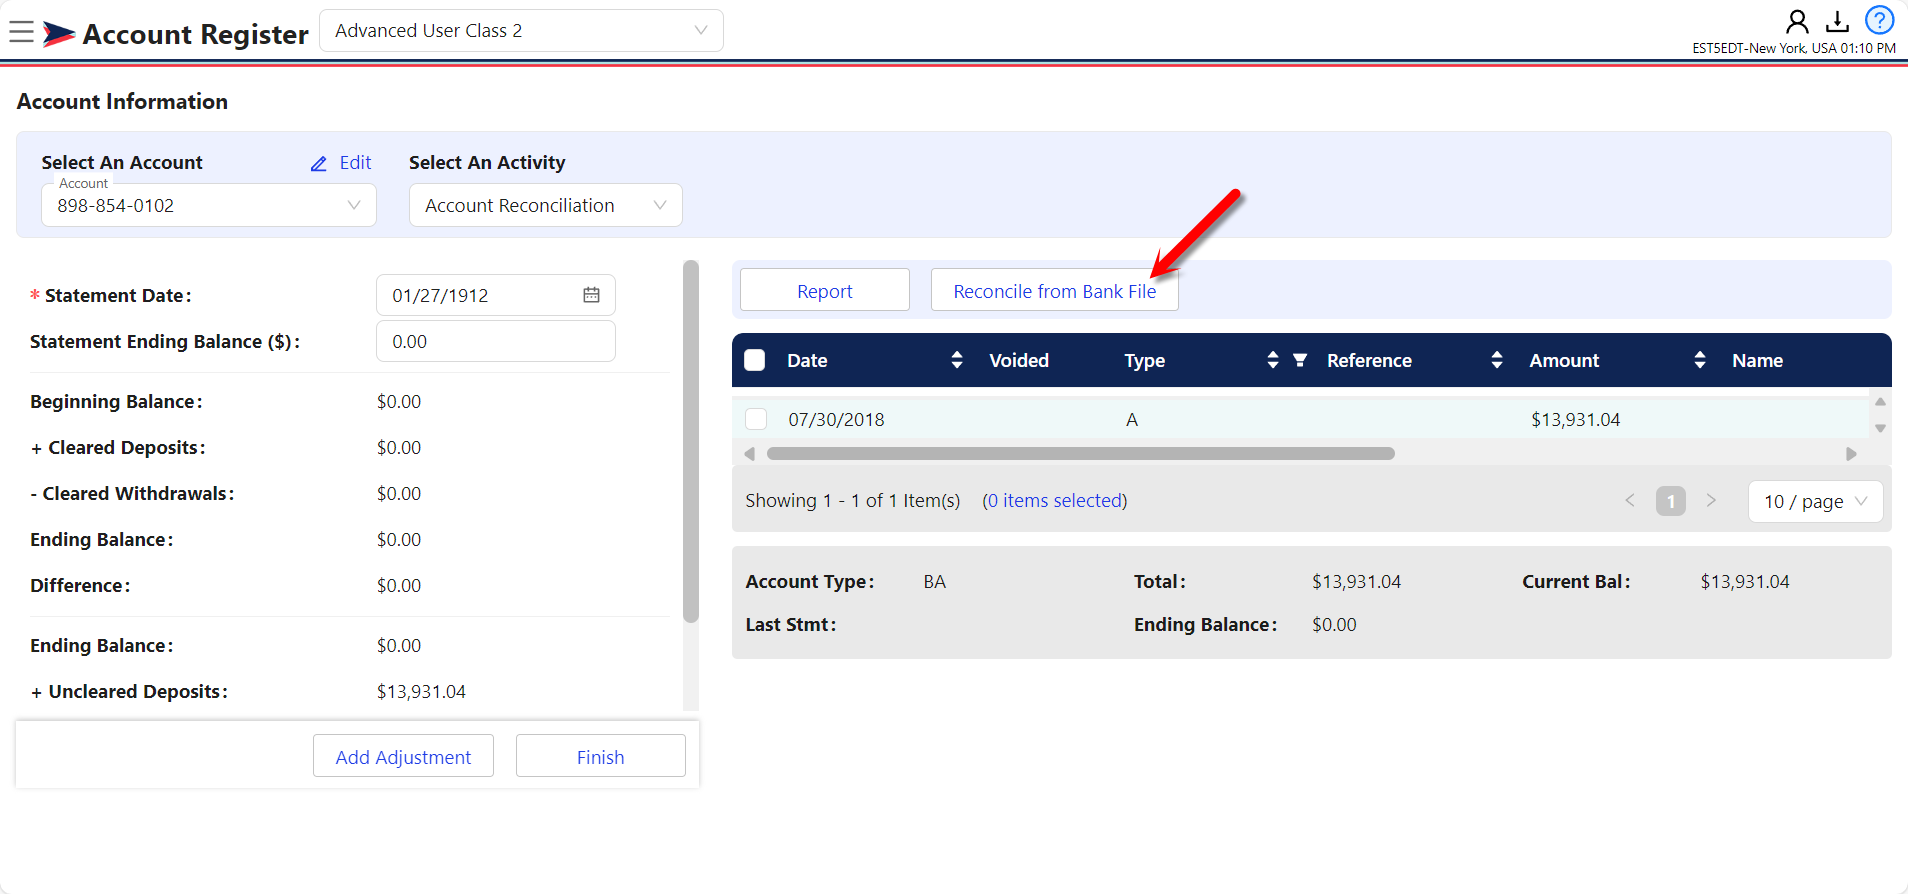1908x894 pixels.
Task: Click the Add Adjustment button
Action: pos(403,757)
